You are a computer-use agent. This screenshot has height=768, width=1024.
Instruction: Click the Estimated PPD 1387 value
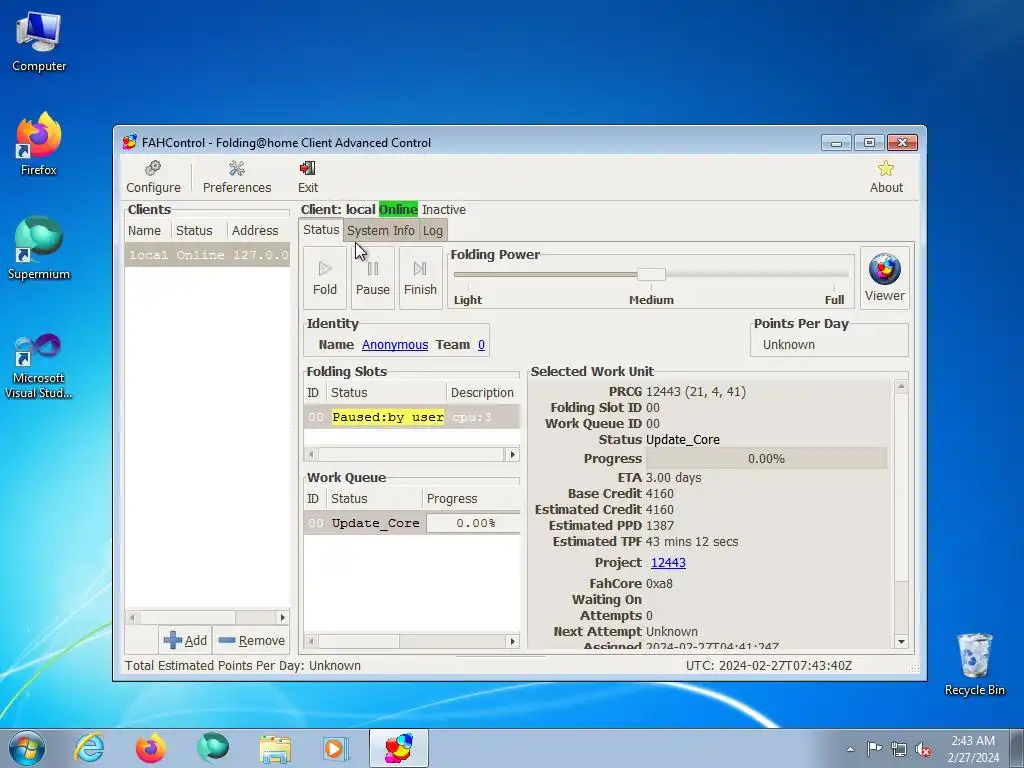pyautogui.click(x=660, y=526)
